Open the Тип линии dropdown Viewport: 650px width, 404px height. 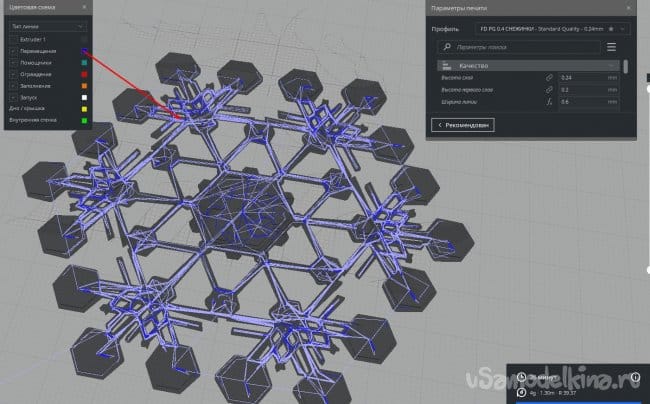pos(50,28)
